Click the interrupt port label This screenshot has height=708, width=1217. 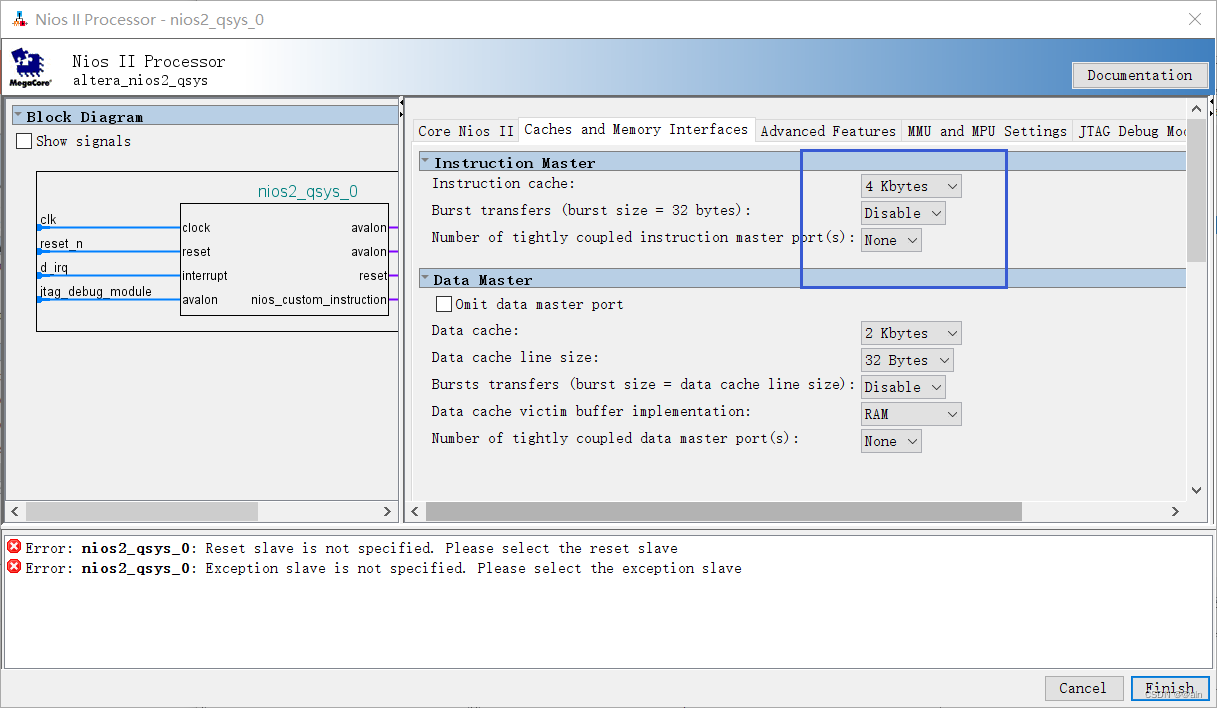click(204, 275)
